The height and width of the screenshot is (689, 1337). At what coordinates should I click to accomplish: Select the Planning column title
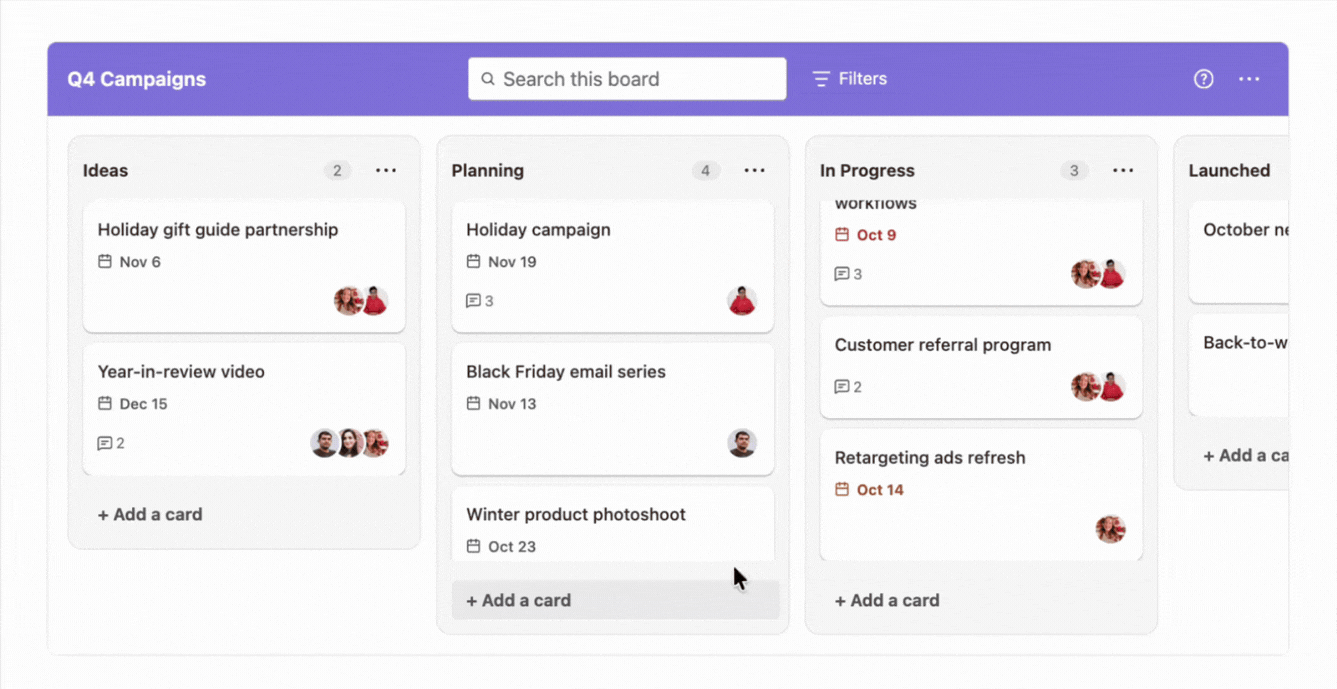click(487, 171)
